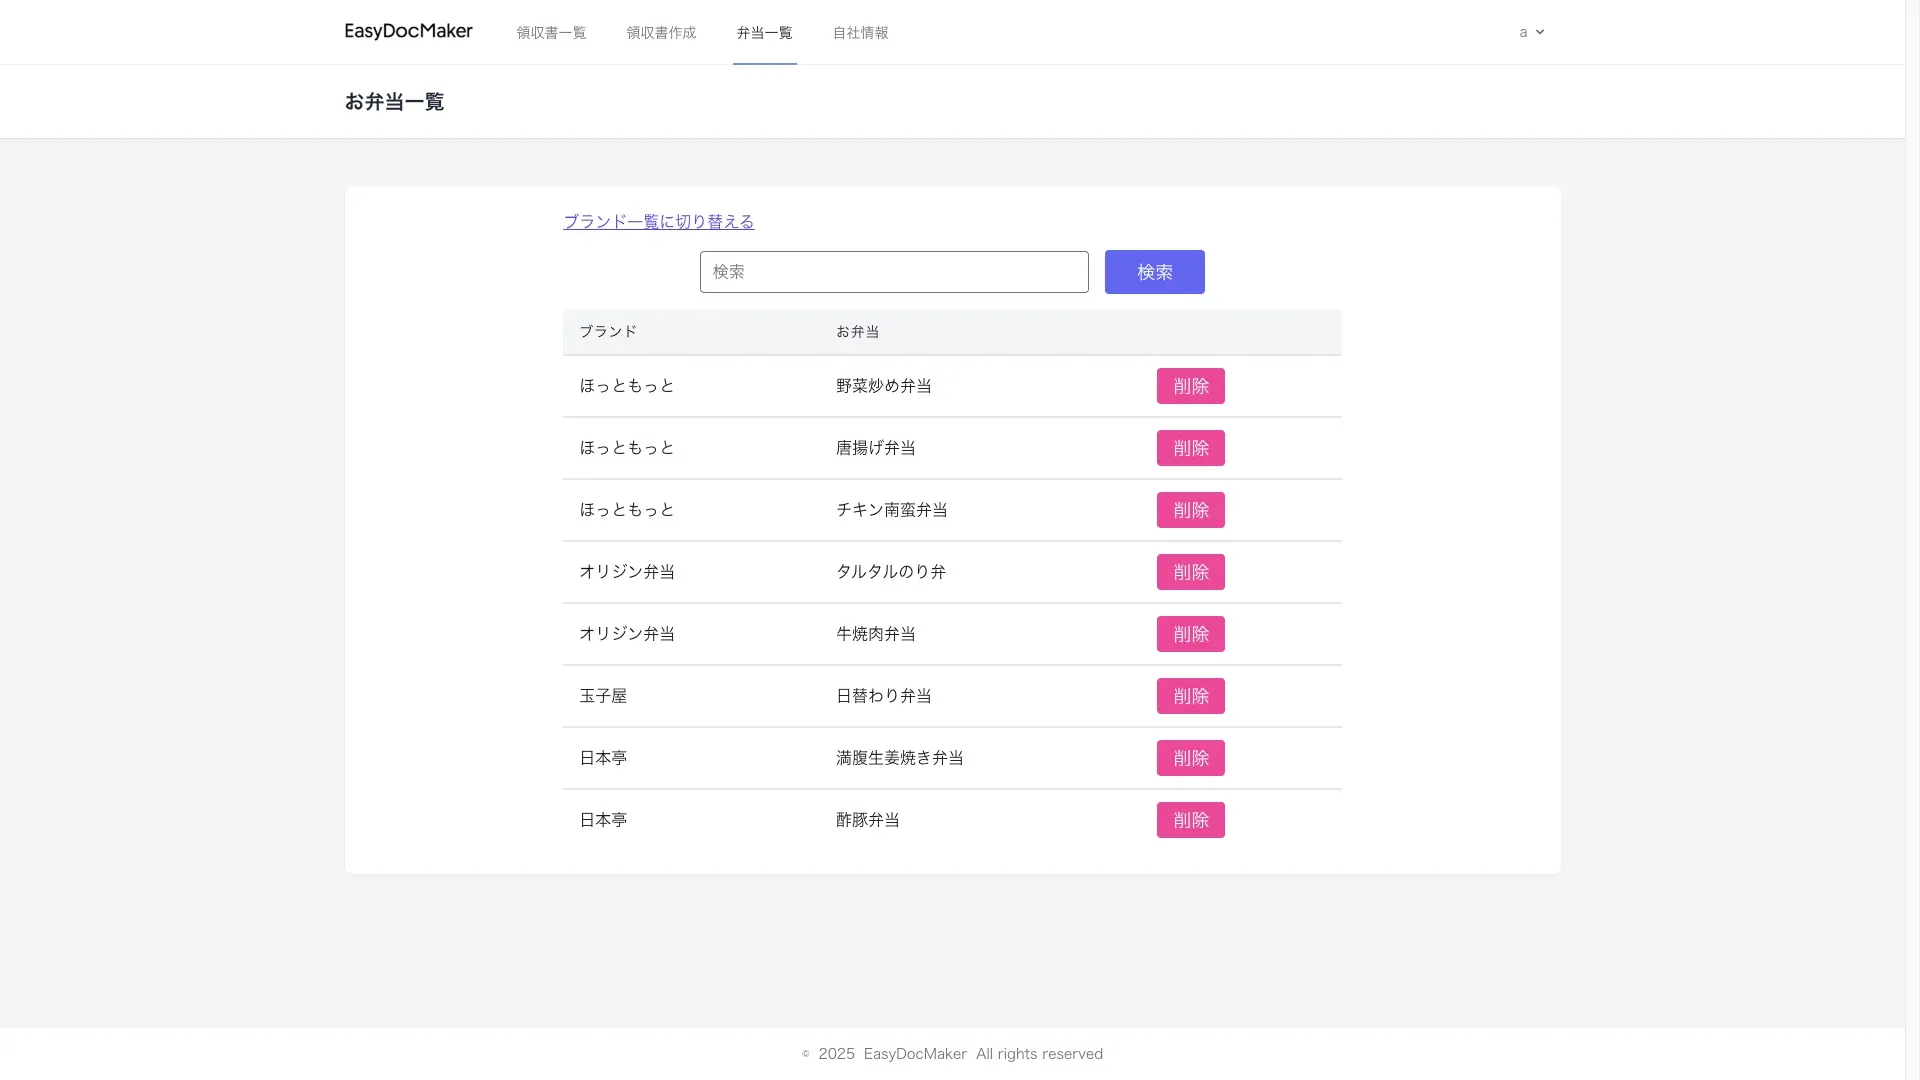Click the ブランド column header
The width and height of the screenshot is (1920, 1080).
tap(608, 332)
